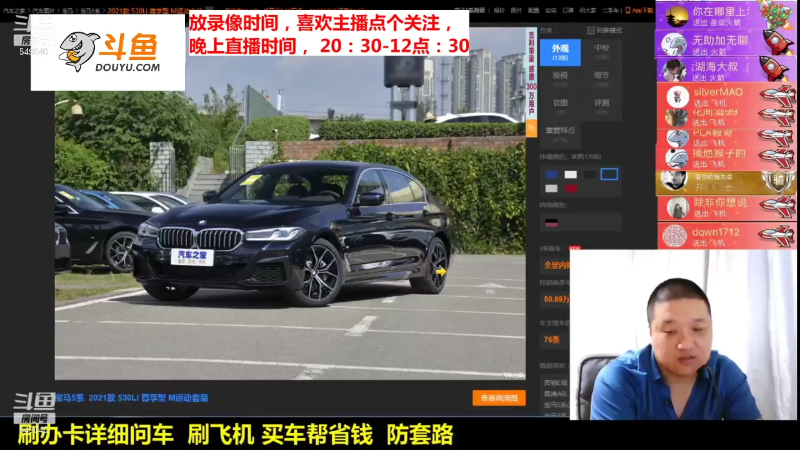Screen dimensions: 800x450
Task: Click the down1712 gift notification avatar
Action: [674, 236]
